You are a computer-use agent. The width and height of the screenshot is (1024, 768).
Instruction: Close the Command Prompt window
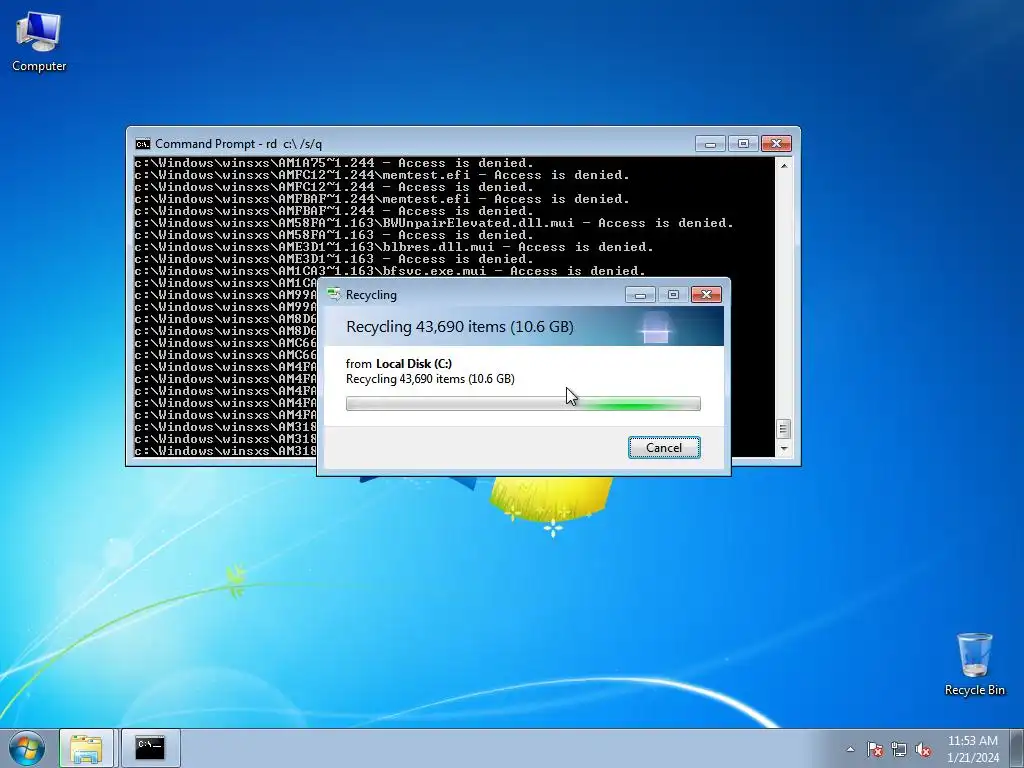(776, 144)
